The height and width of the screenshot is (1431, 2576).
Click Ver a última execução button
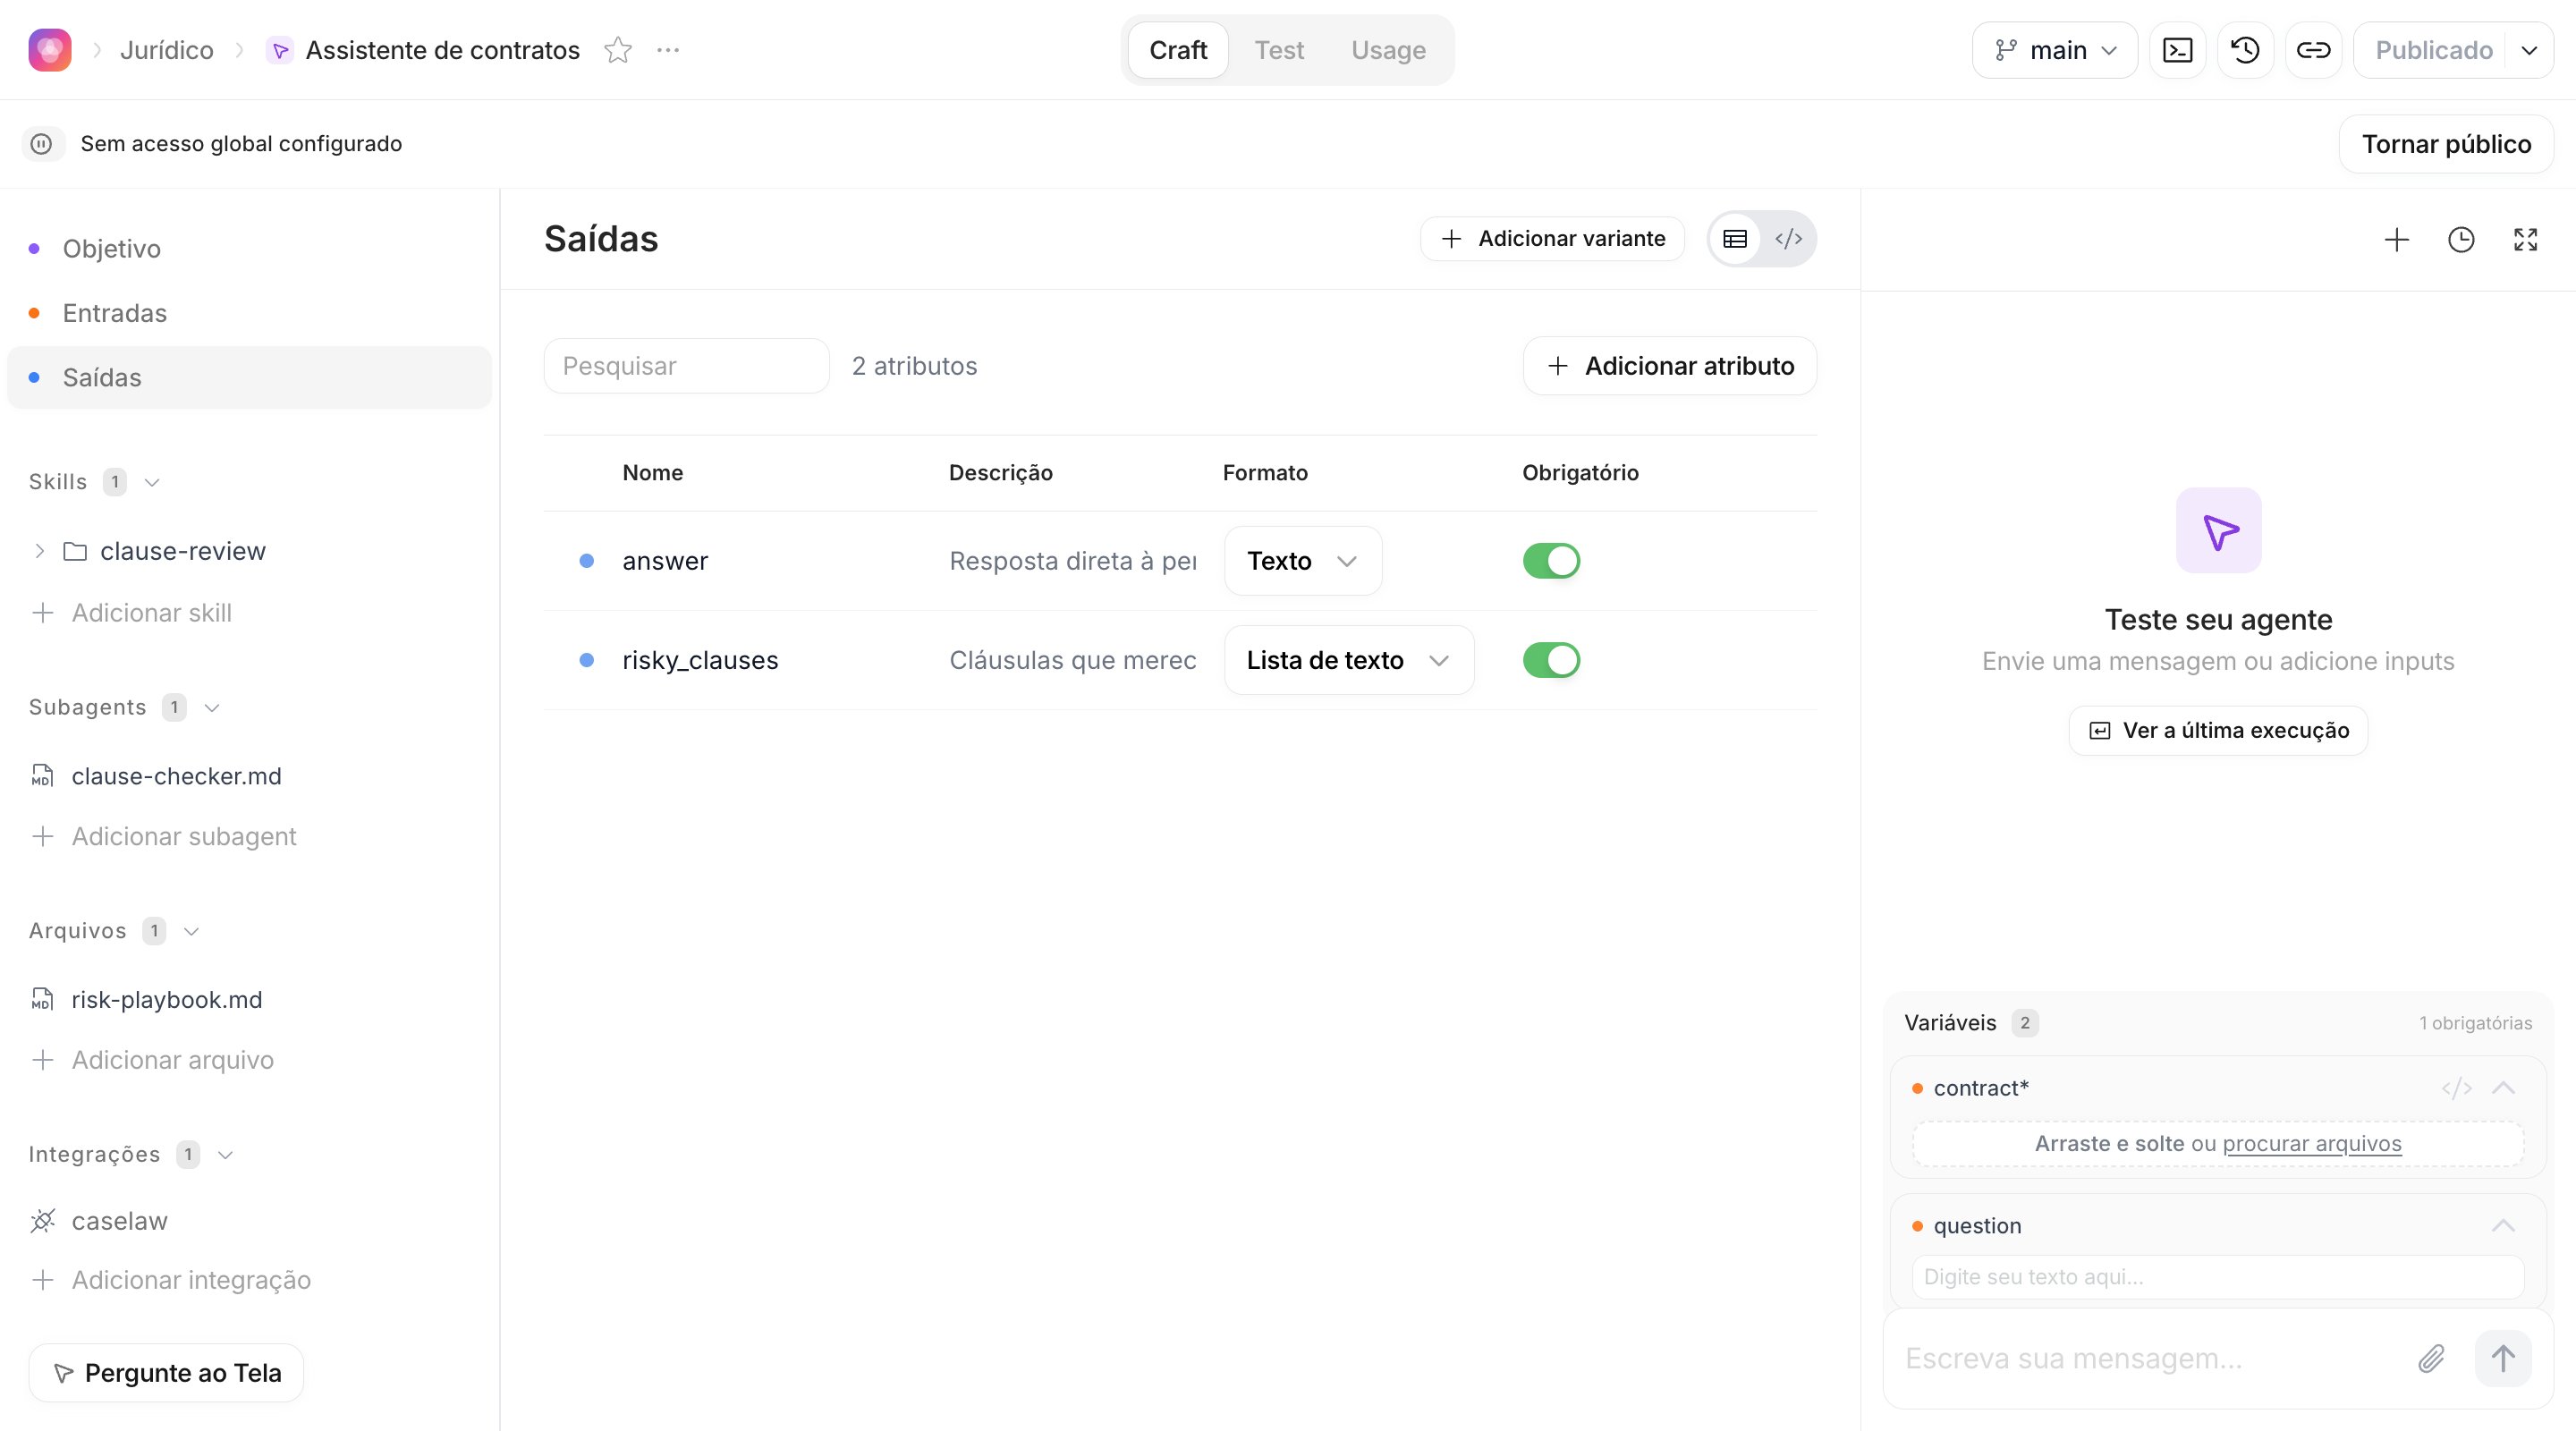coord(2218,731)
